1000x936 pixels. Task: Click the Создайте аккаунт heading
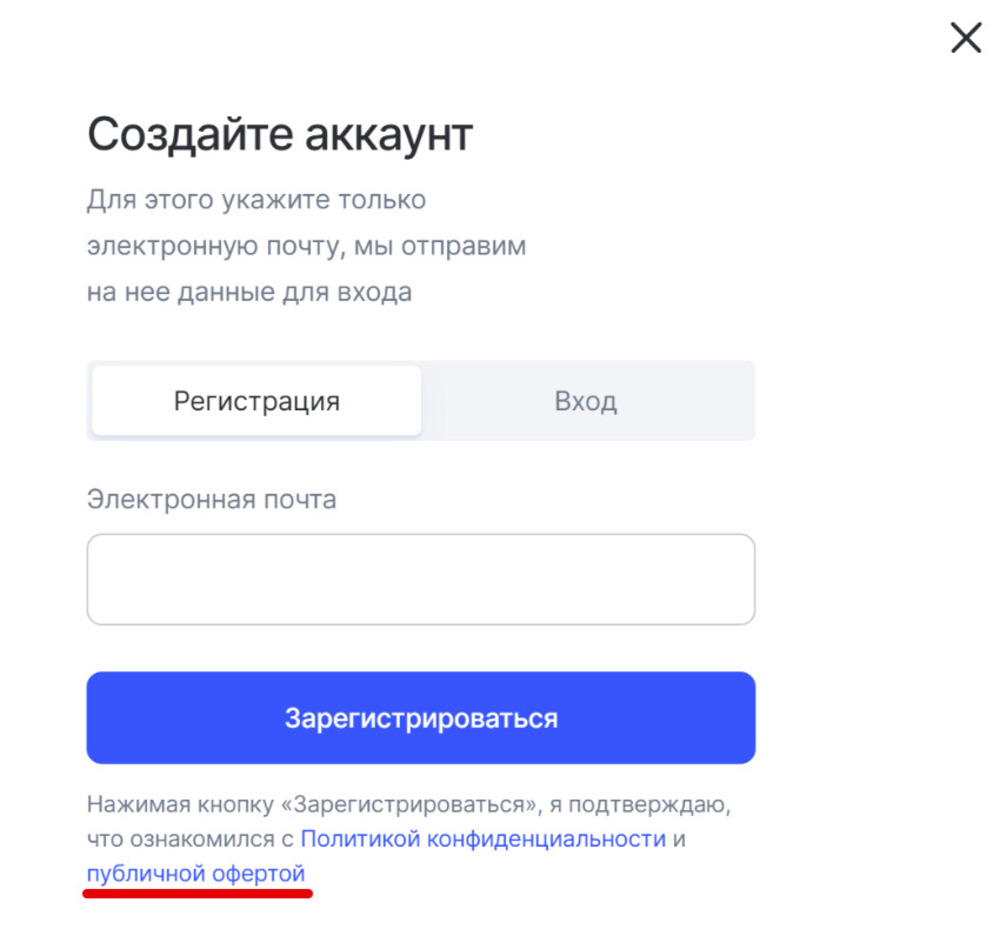click(280, 135)
